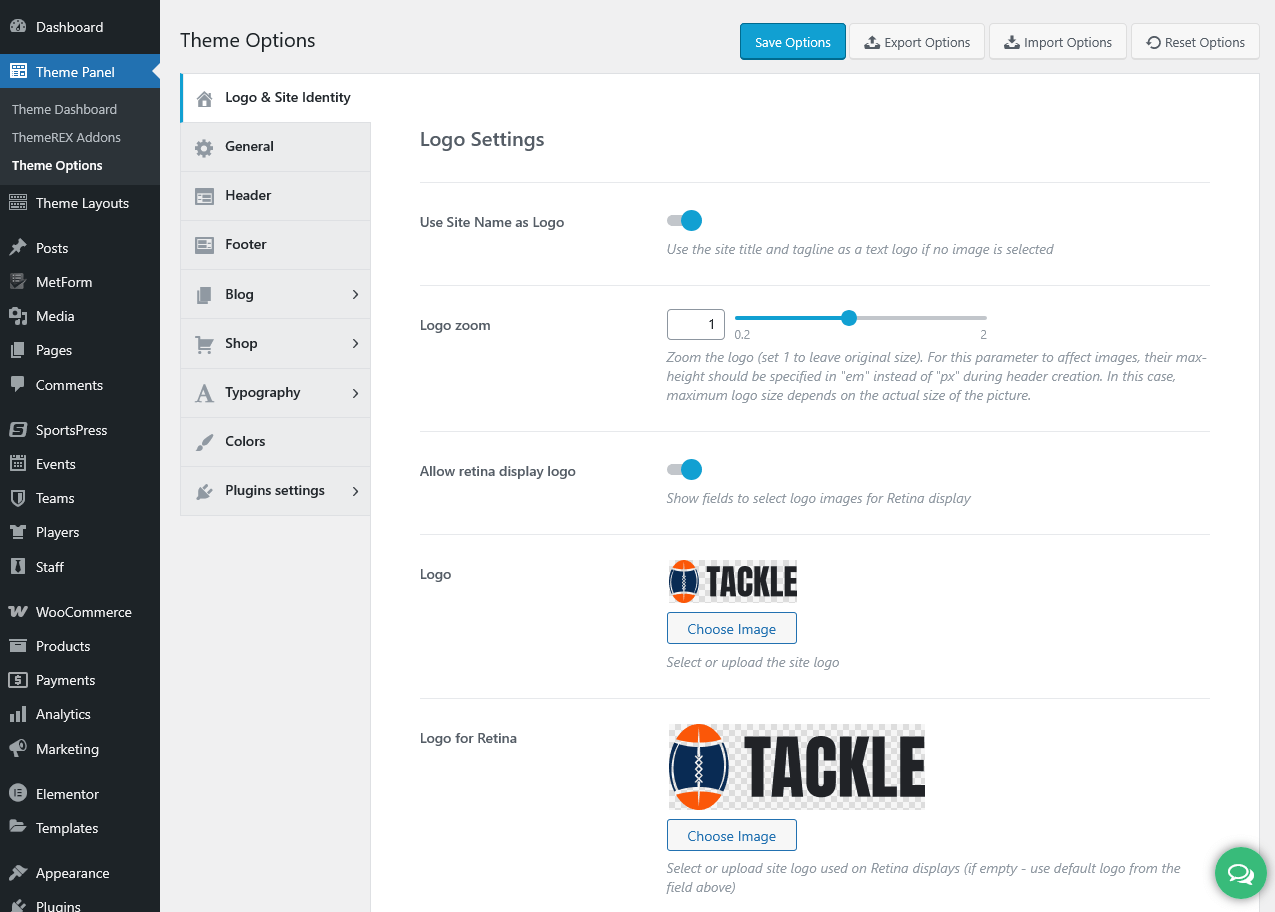Click the Save Options button
This screenshot has width=1275, height=912.
792,42
